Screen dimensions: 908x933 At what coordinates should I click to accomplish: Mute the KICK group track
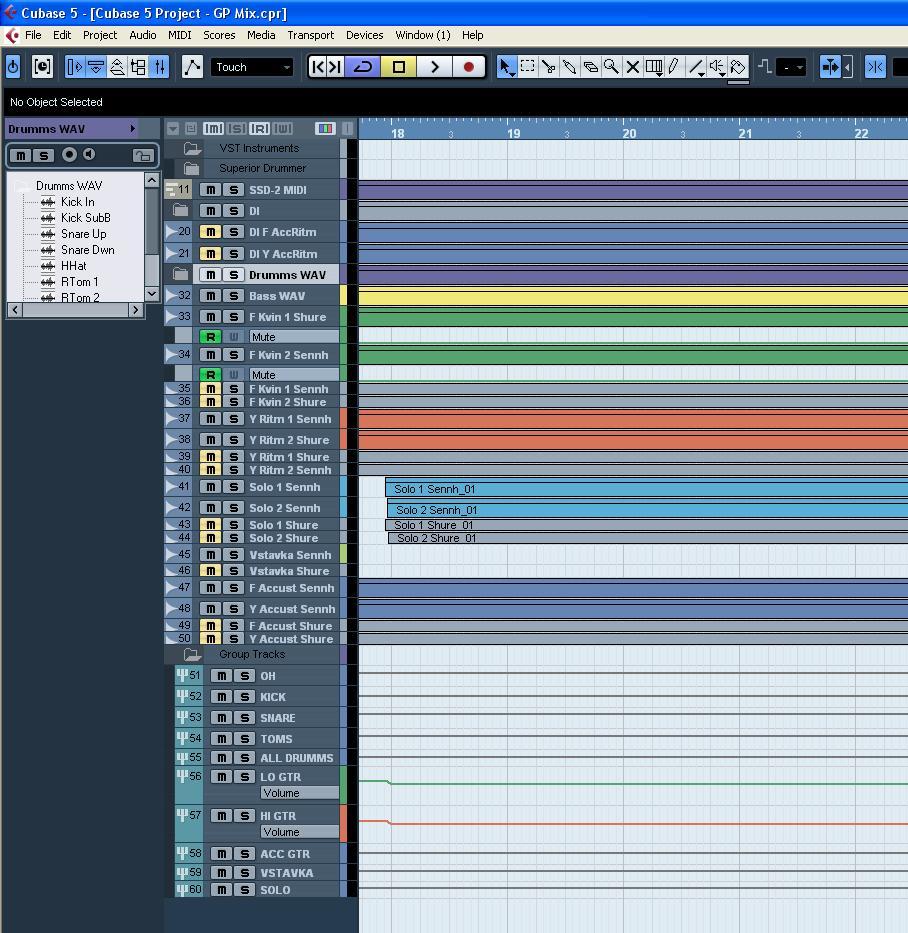point(221,697)
